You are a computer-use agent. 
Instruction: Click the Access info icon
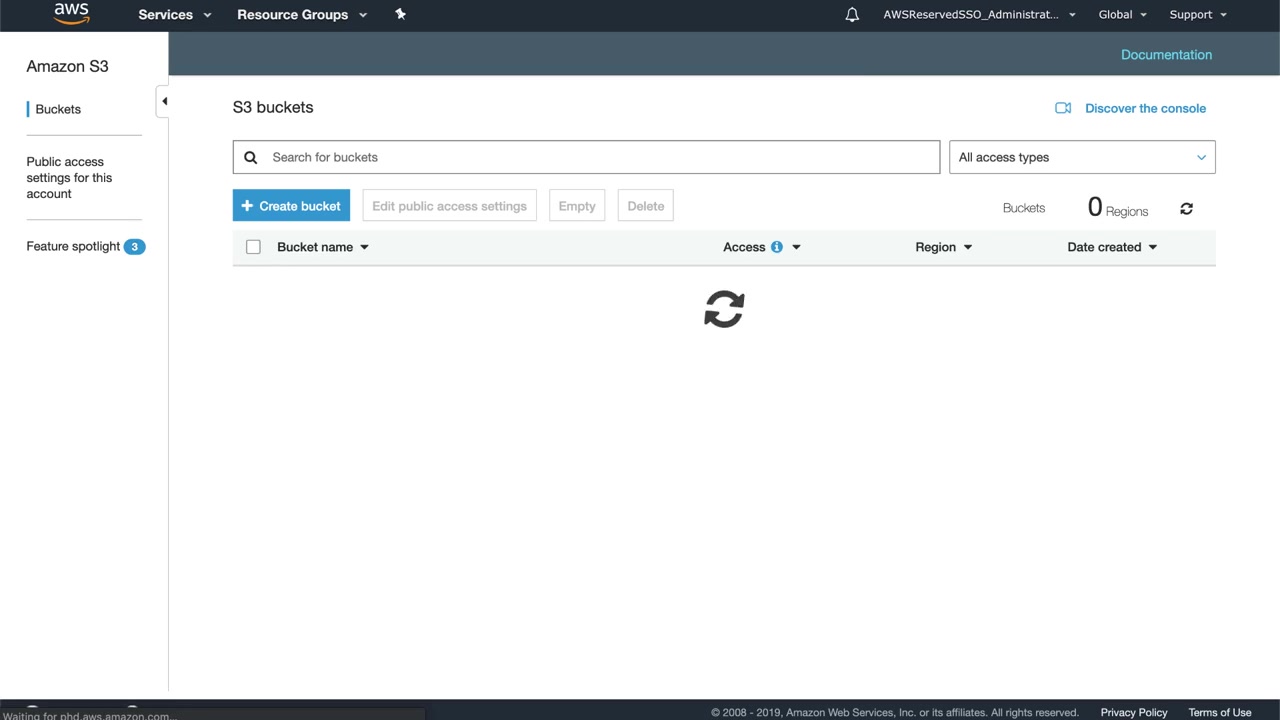[x=776, y=247]
